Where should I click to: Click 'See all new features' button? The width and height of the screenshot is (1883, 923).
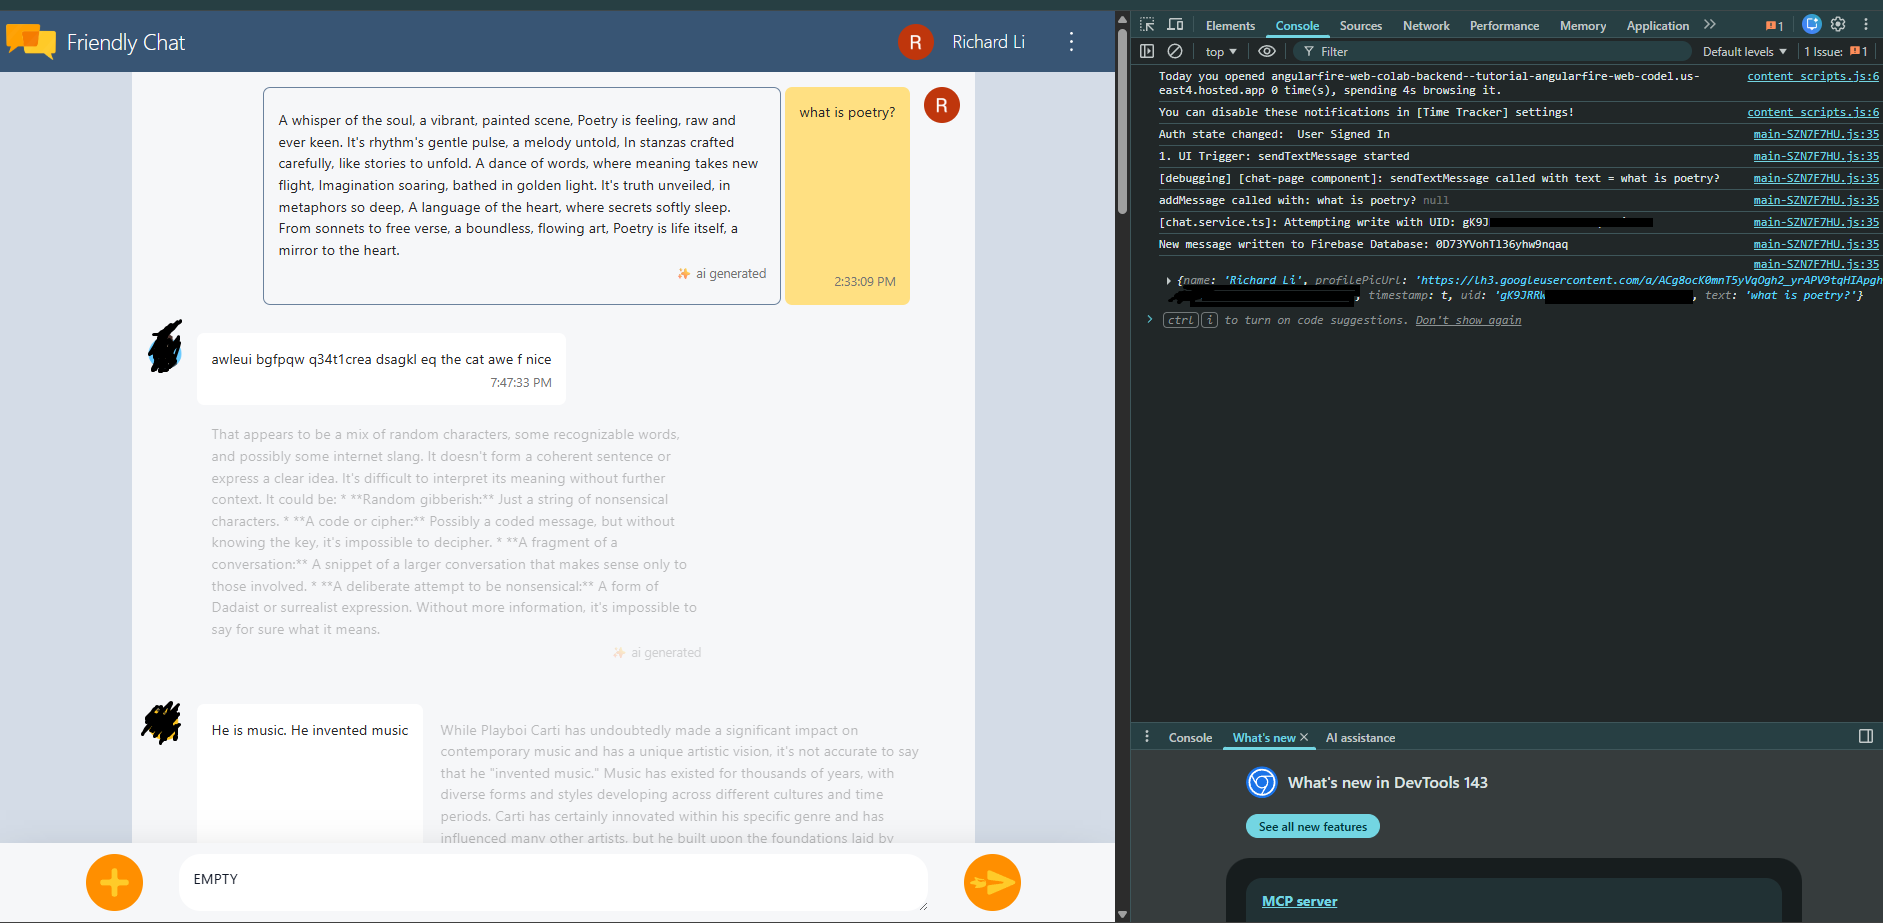(x=1312, y=827)
